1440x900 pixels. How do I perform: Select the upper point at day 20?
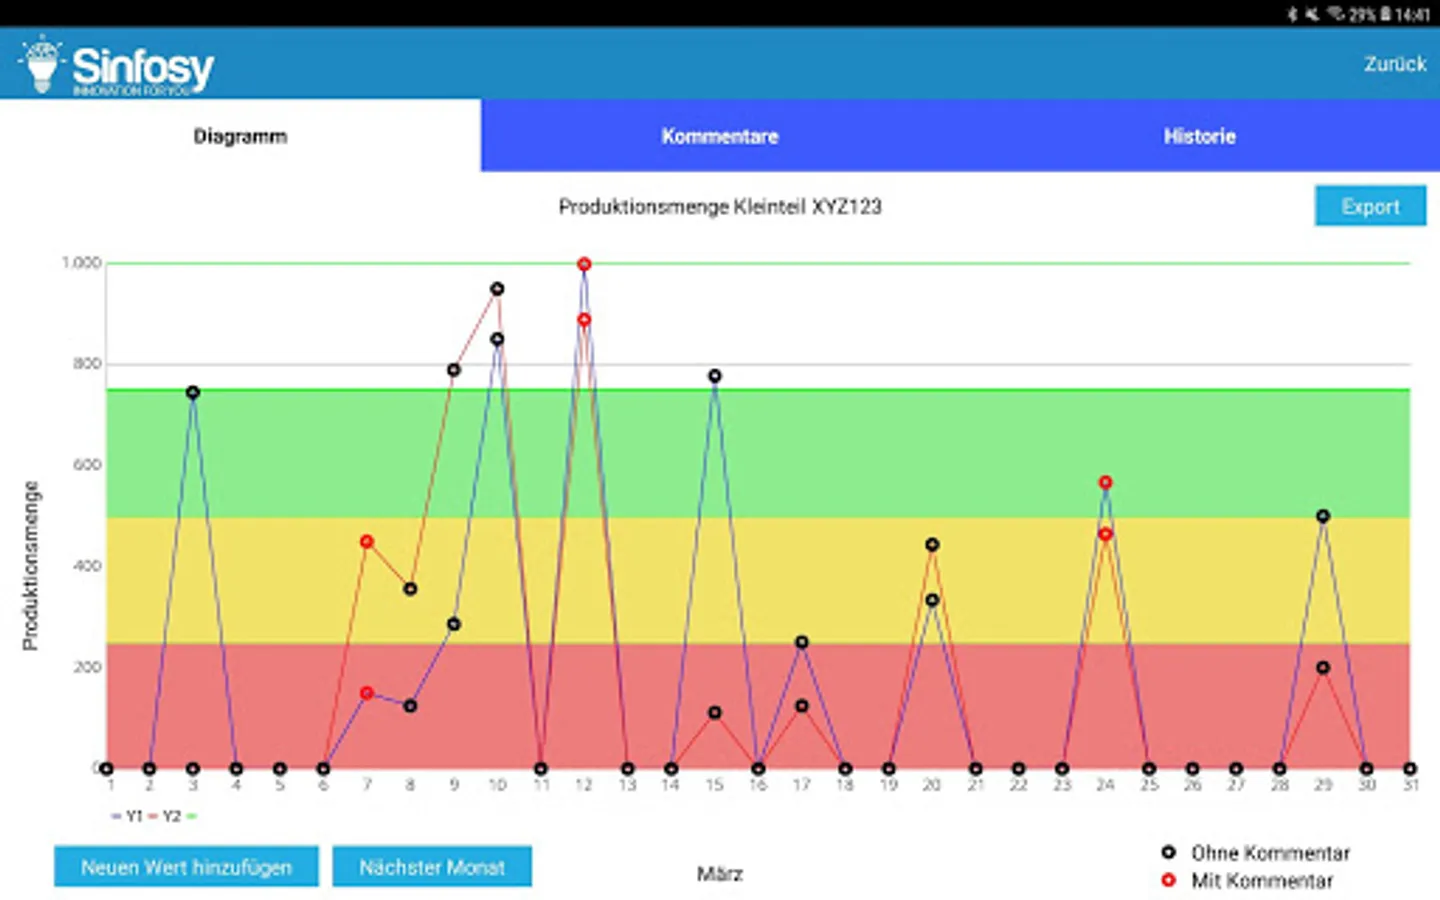tap(932, 545)
